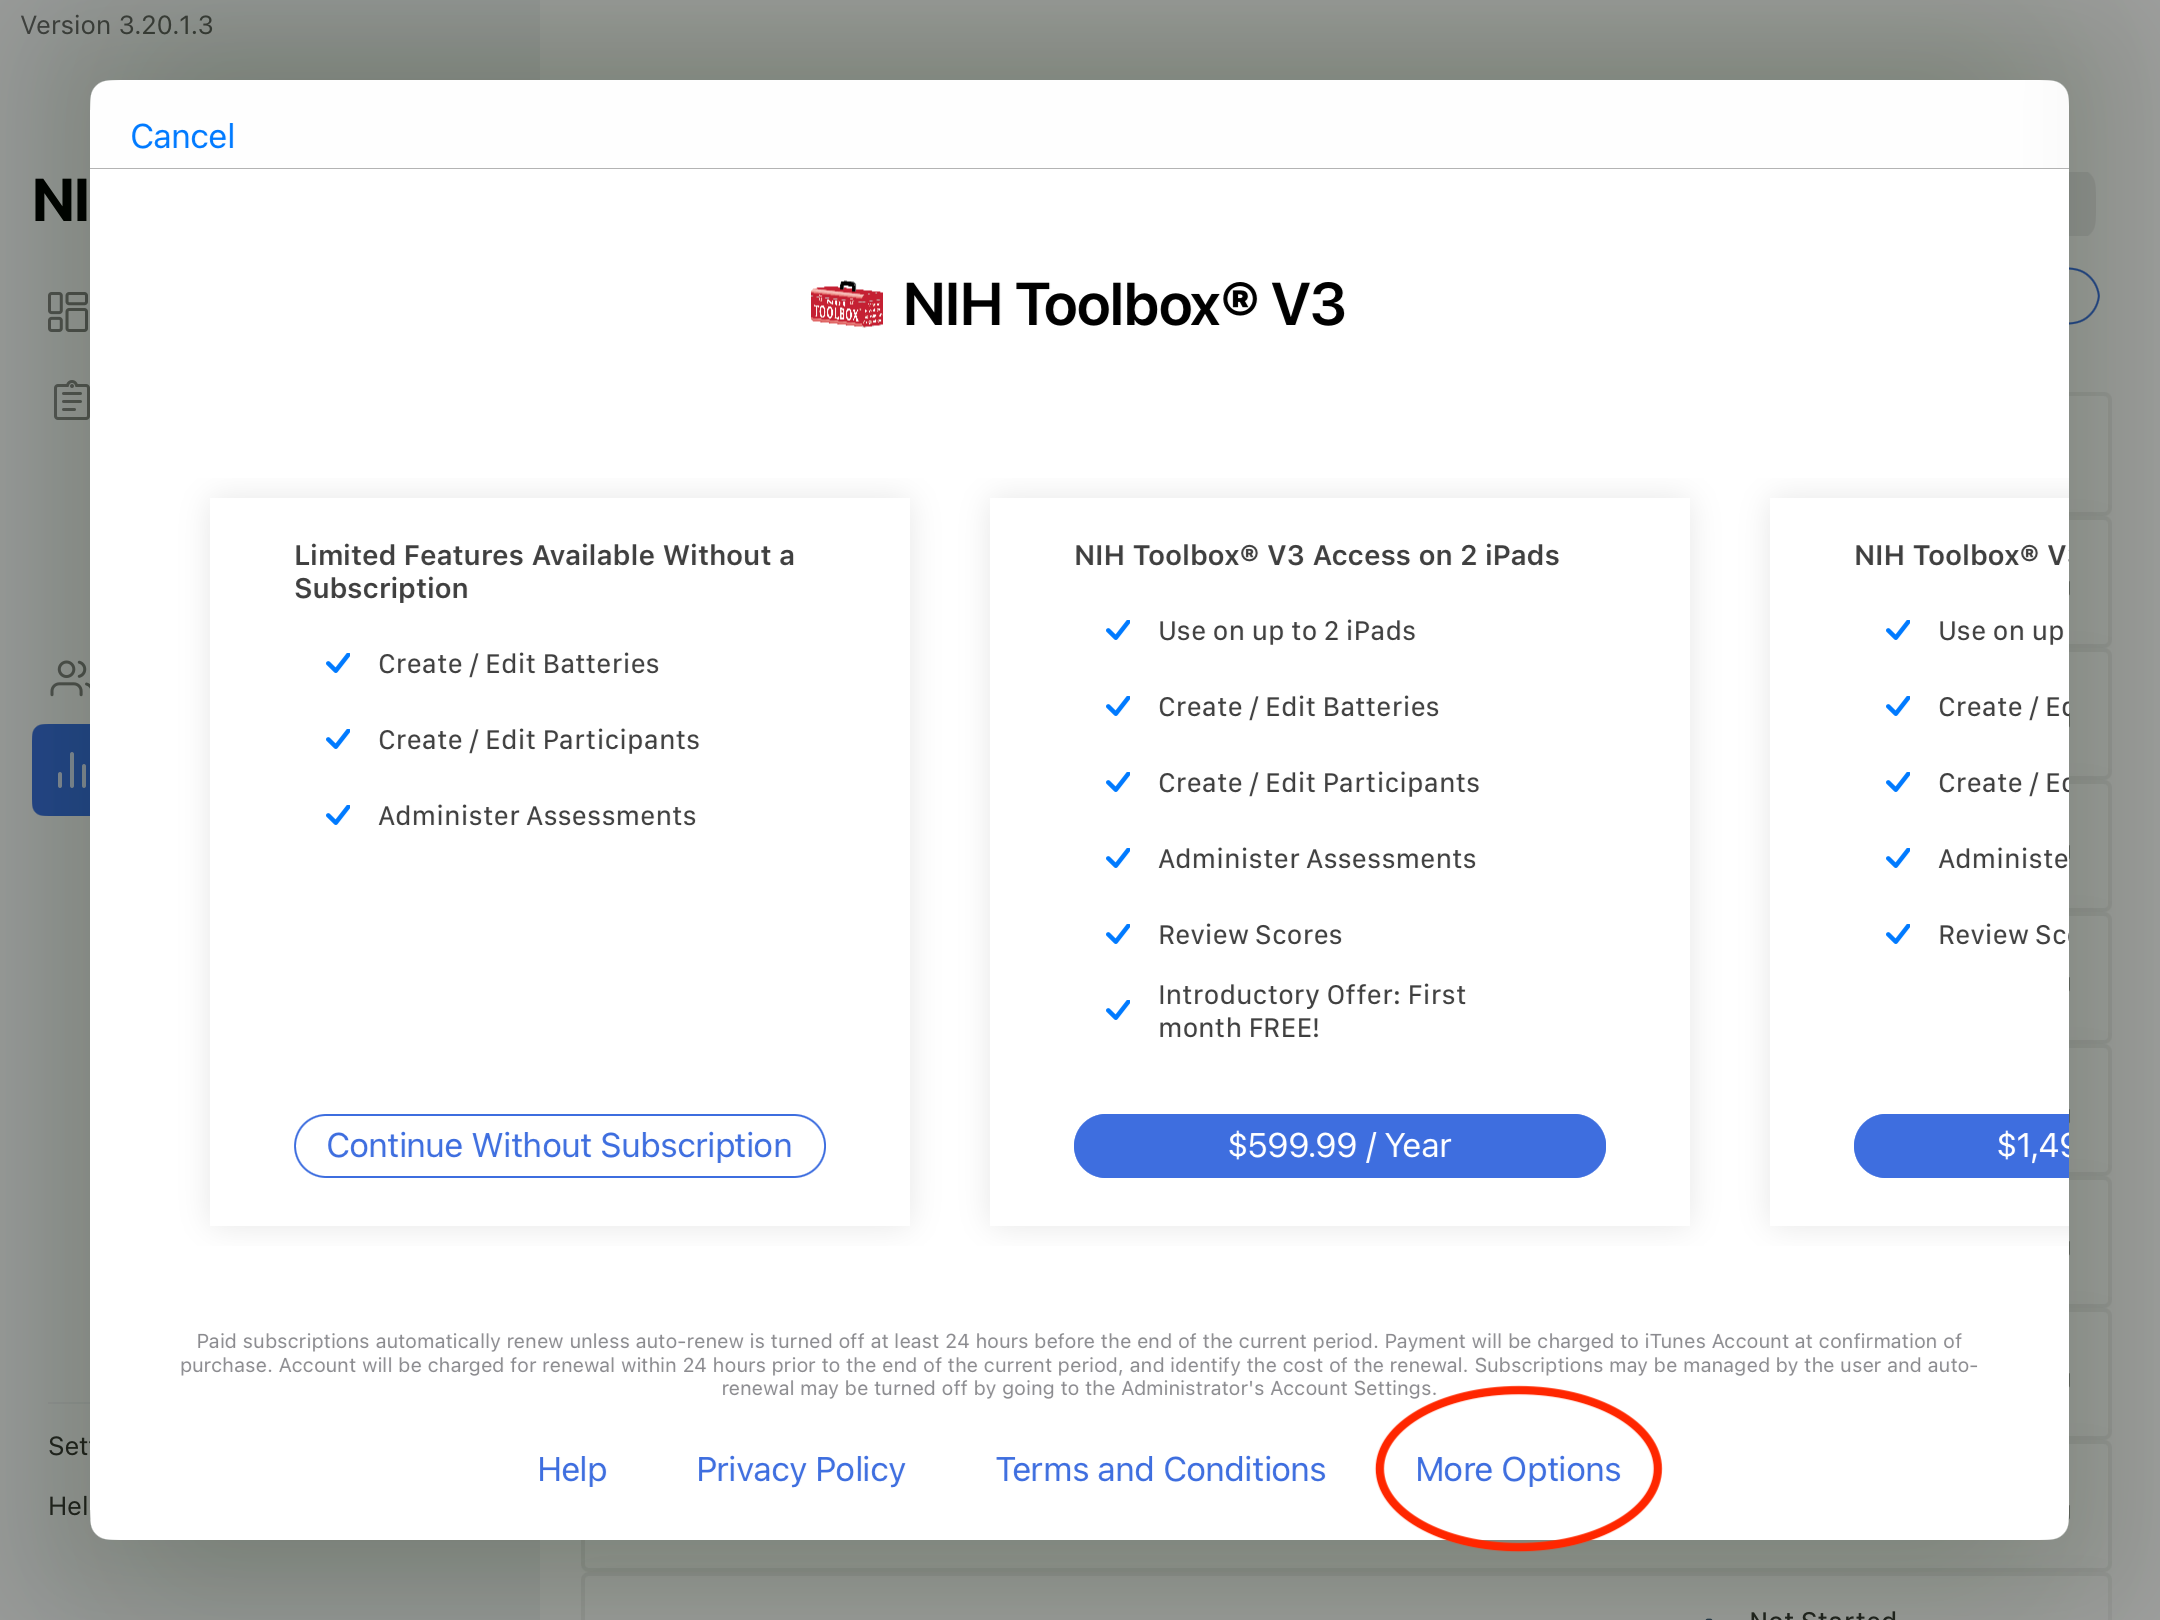
Task: Click the circled More Options link
Action: 1517,1469
